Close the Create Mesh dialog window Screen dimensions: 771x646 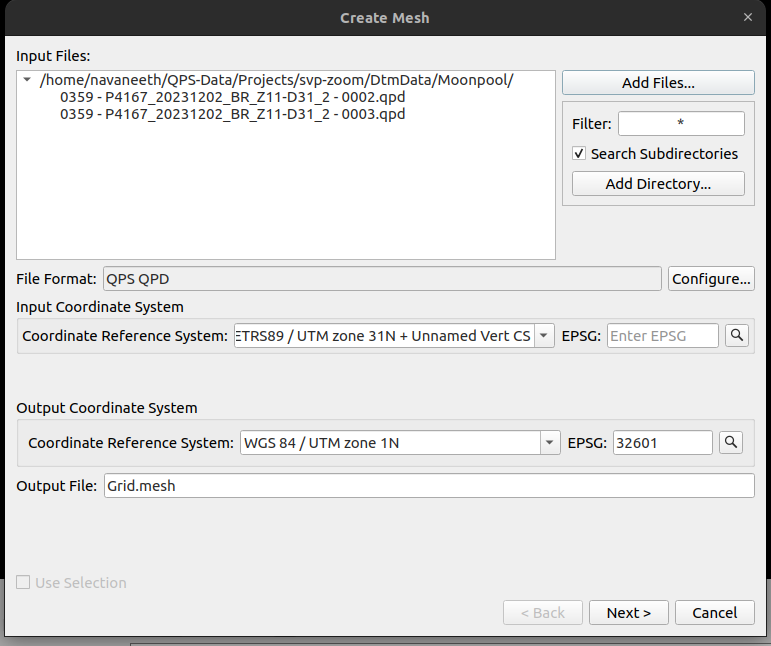(x=748, y=17)
